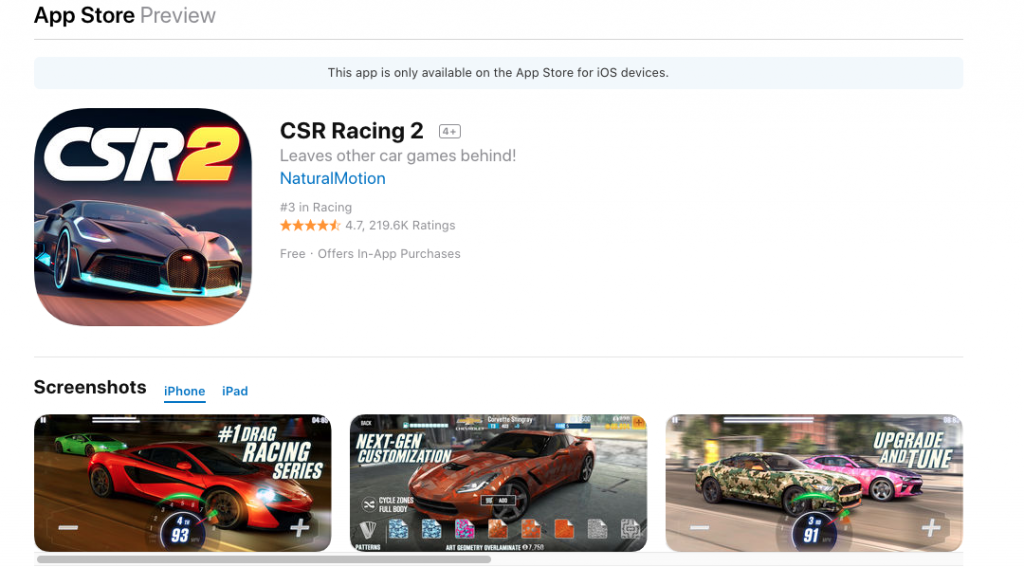Click the App Store Preview heading
This screenshot has height=567, width=1024.
click(x=125, y=15)
